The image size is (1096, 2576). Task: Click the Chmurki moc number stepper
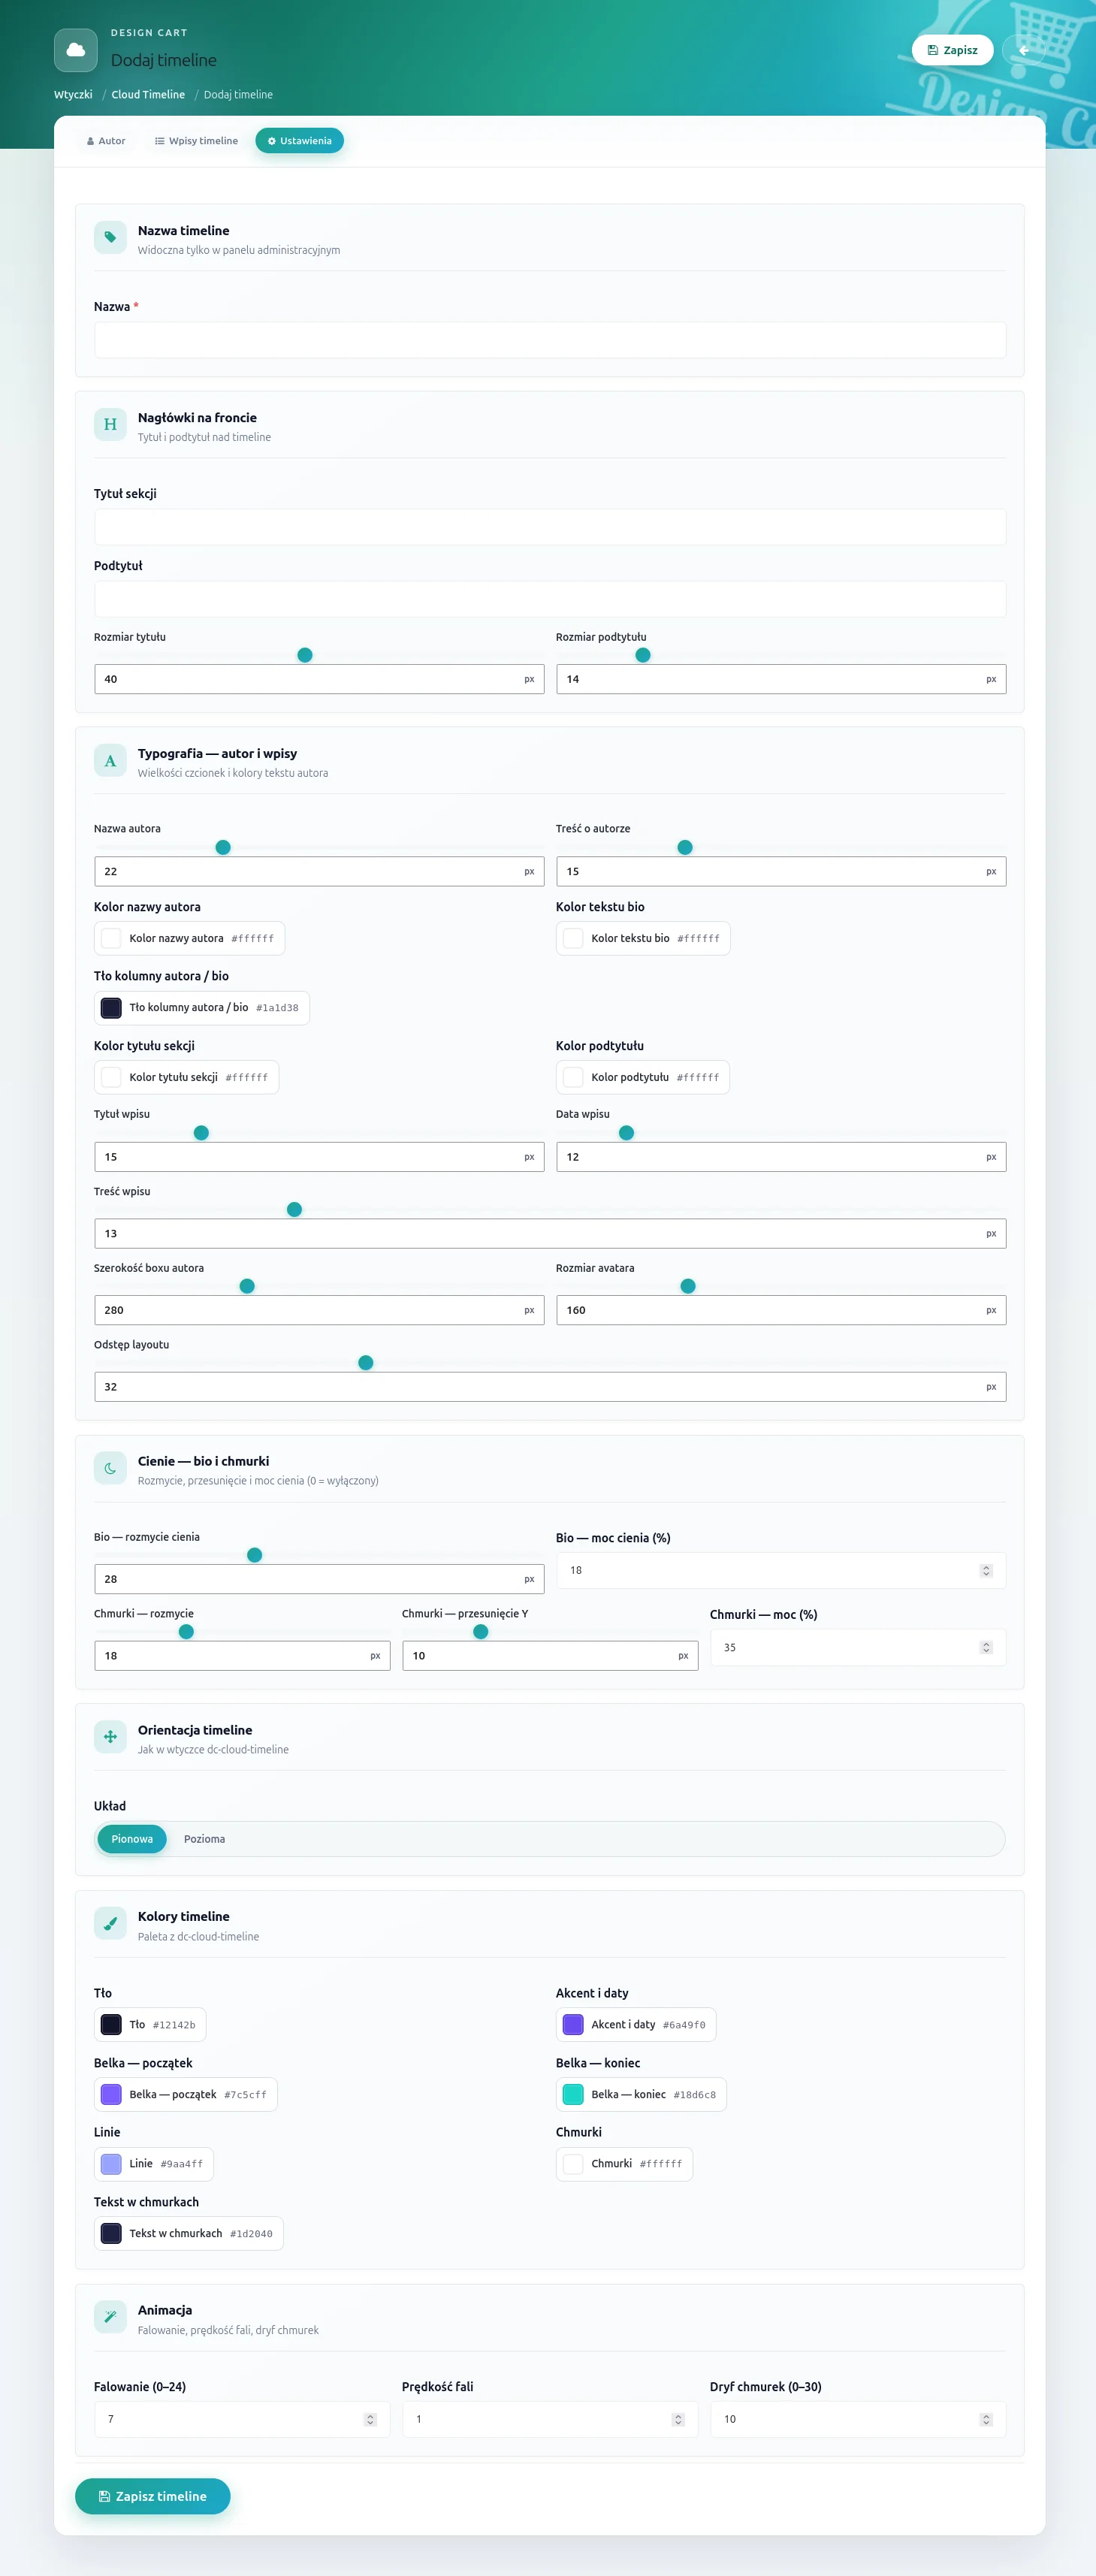tap(986, 1647)
